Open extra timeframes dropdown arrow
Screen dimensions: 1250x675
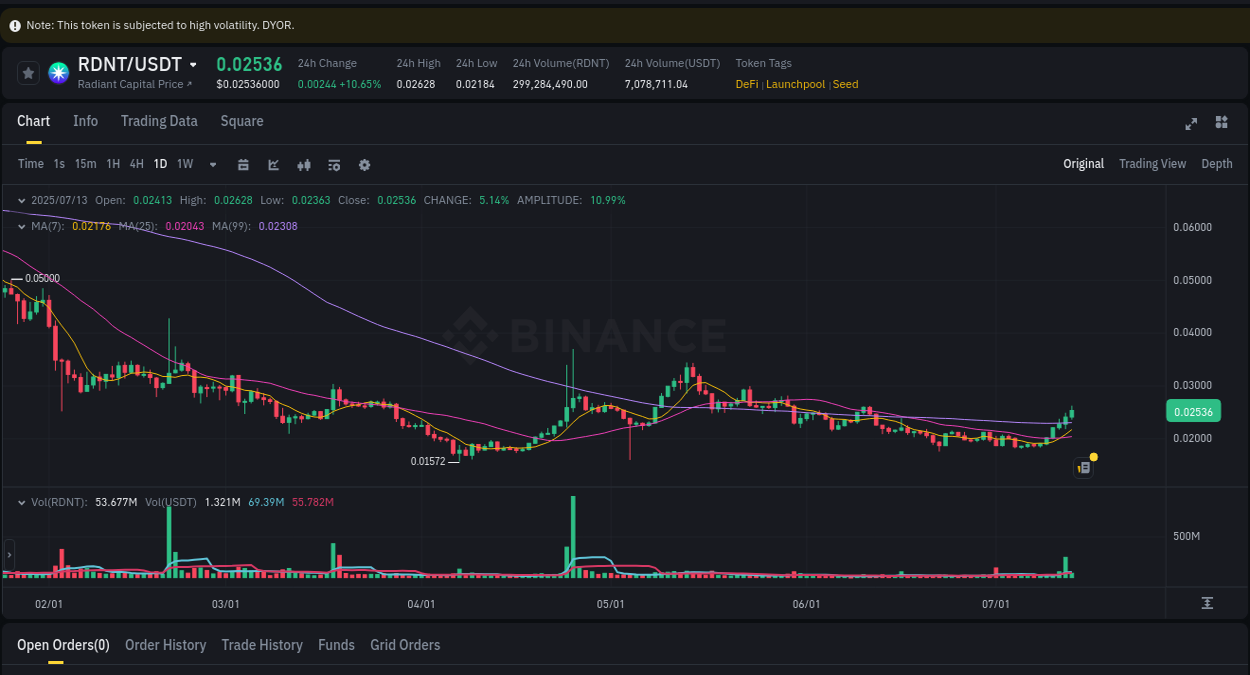click(212, 164)
